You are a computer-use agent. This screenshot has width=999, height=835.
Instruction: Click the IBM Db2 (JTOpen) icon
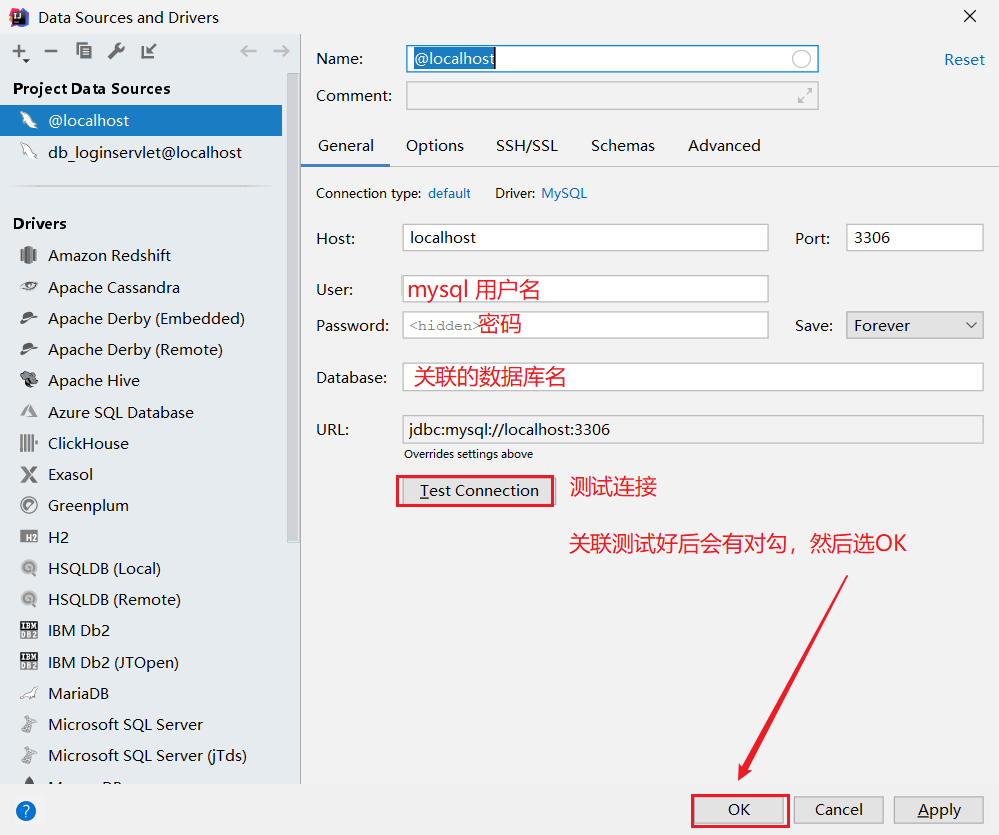29,662
